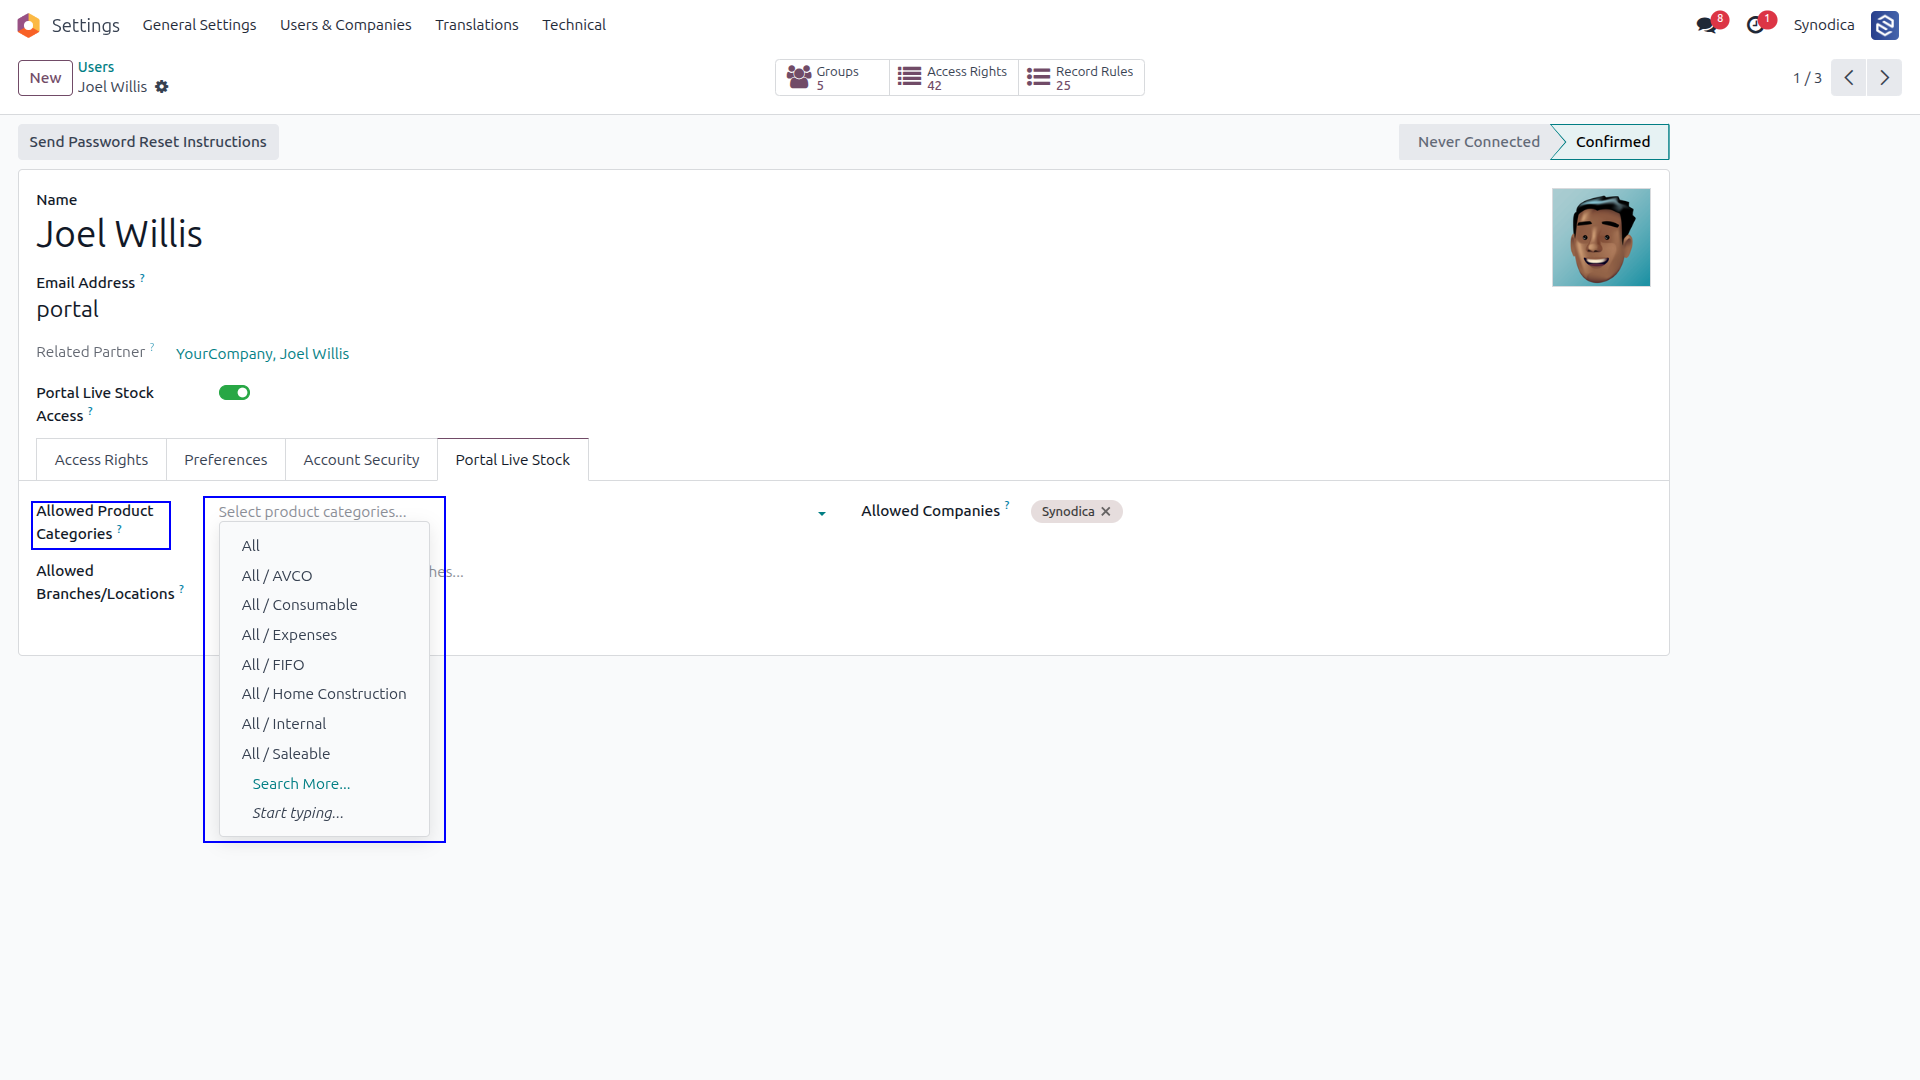Click Search More in category list
The width and height of the screenshot is (1920, 1080).
[x=301, y=784]
